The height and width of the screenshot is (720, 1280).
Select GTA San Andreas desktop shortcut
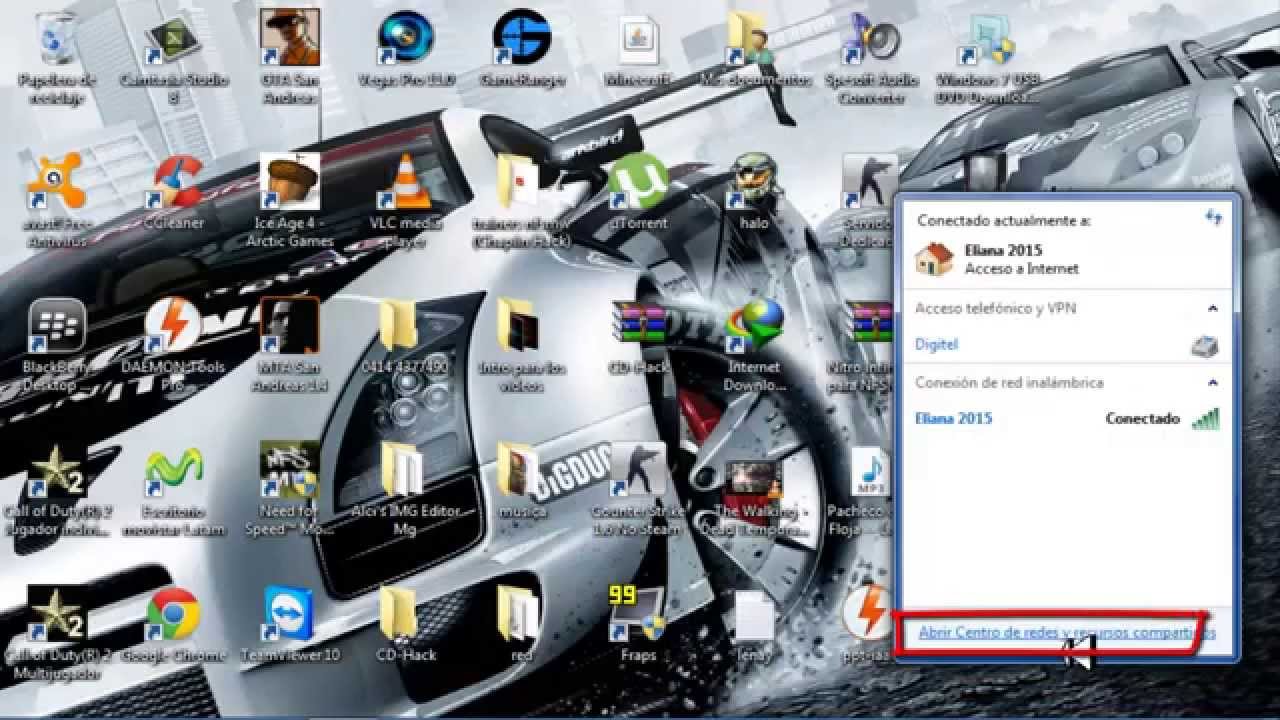click(x=290, y=58)
